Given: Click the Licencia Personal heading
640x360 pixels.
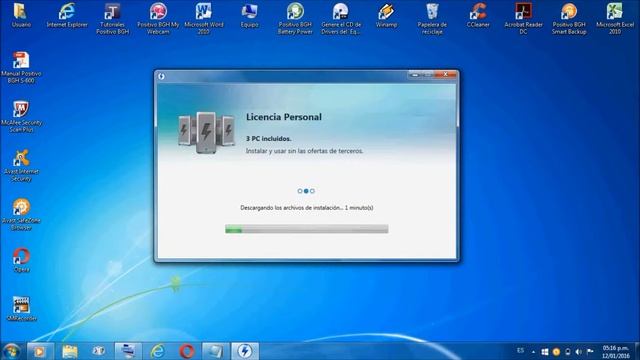Looking at the screenshot, I should pyautogui.click(x=284, y=117).
